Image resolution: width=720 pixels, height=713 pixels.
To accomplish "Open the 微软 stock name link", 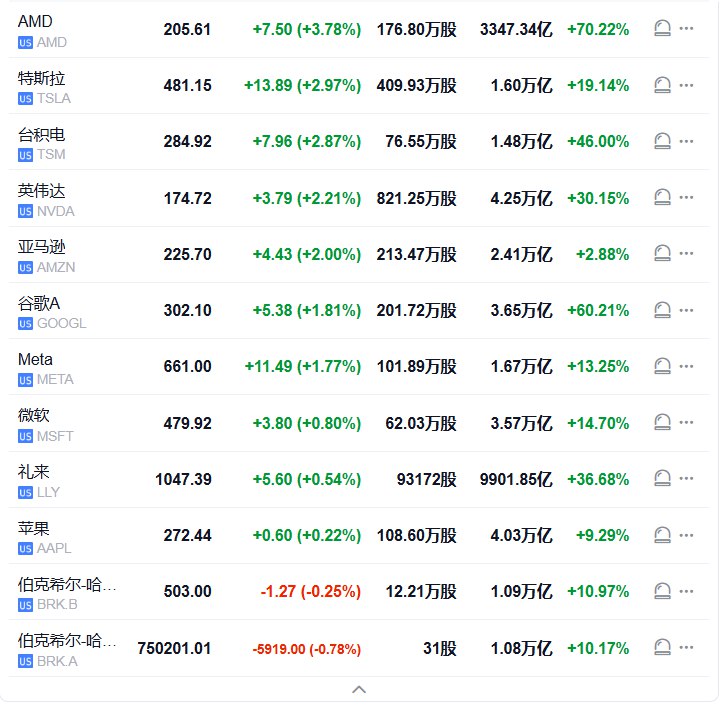I will pyautogui.click(x=33, y=415).
